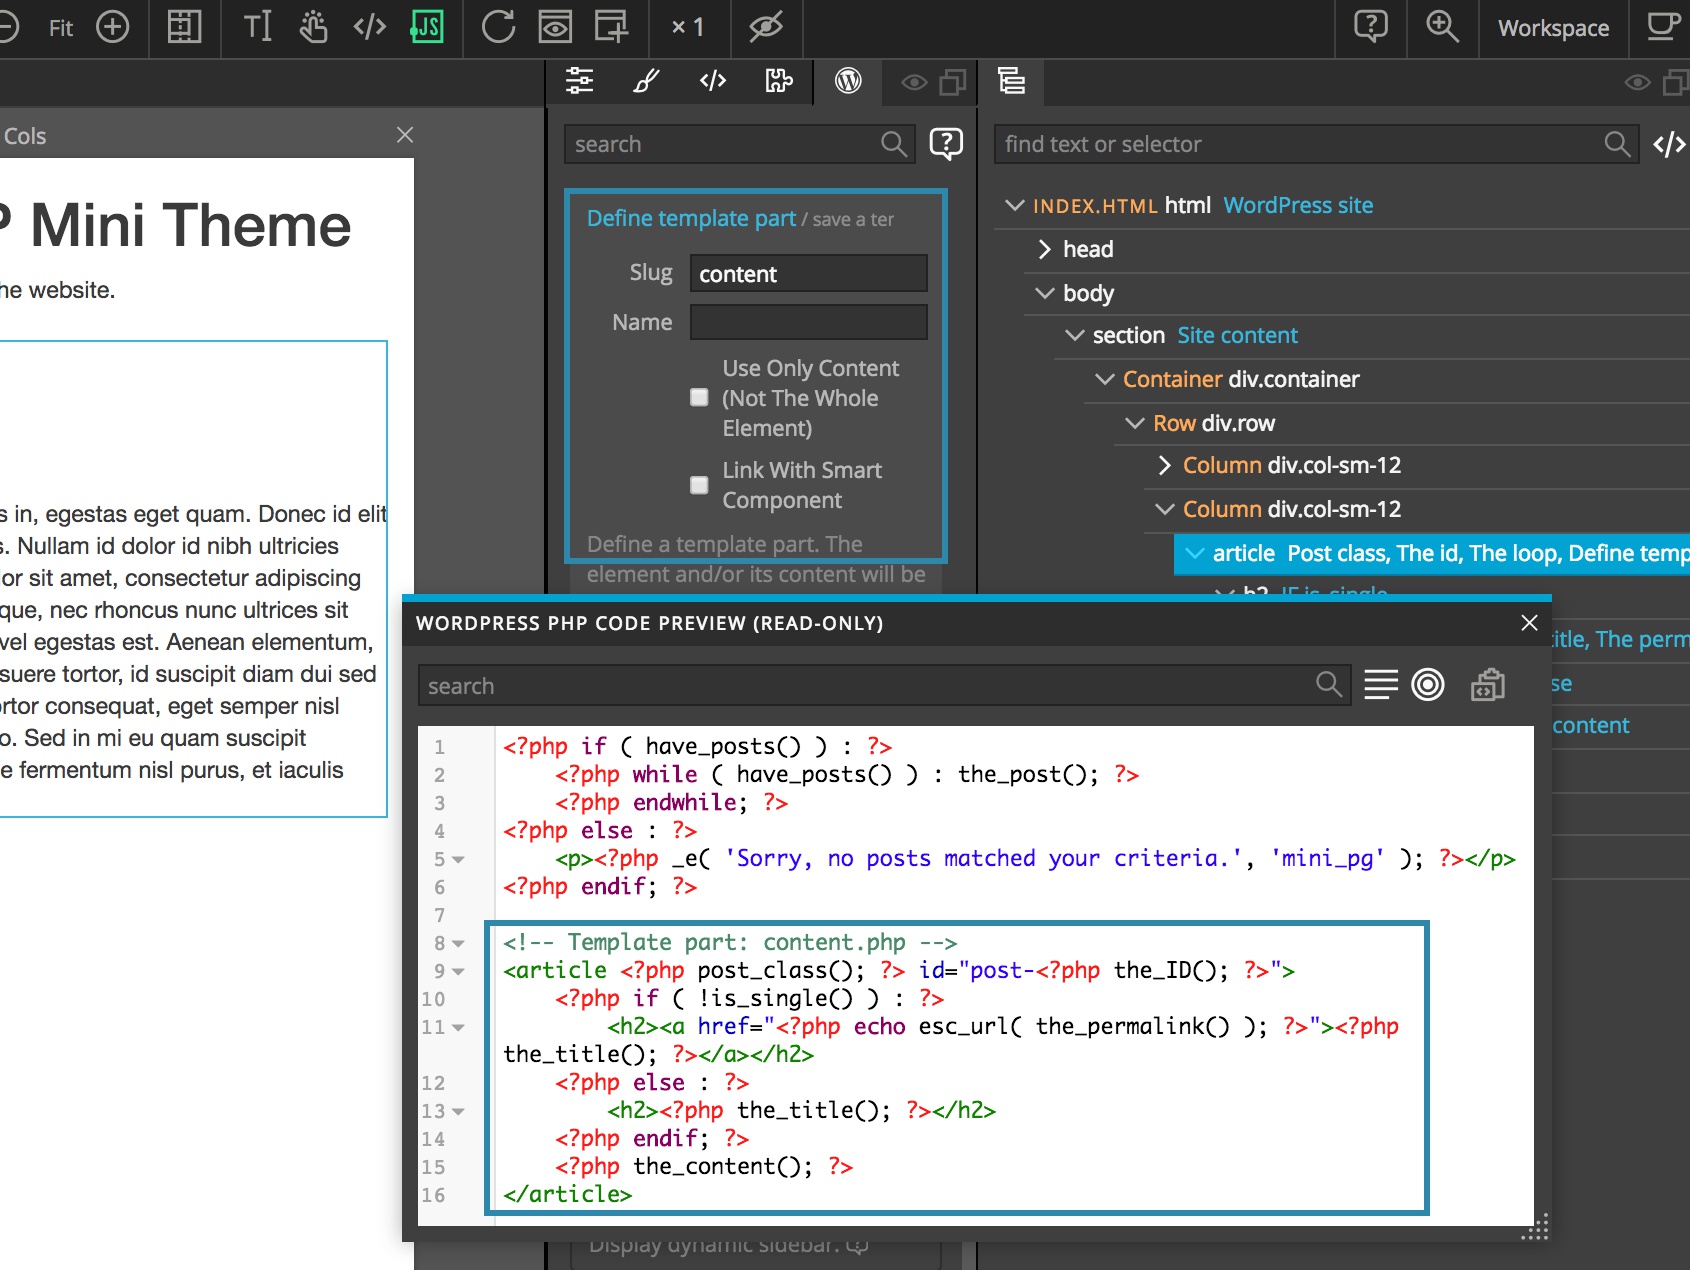Activate the hand pointer interaction tool
Image resolution: width=1690 pixels, height=1270 pixels.
(313, 27)
